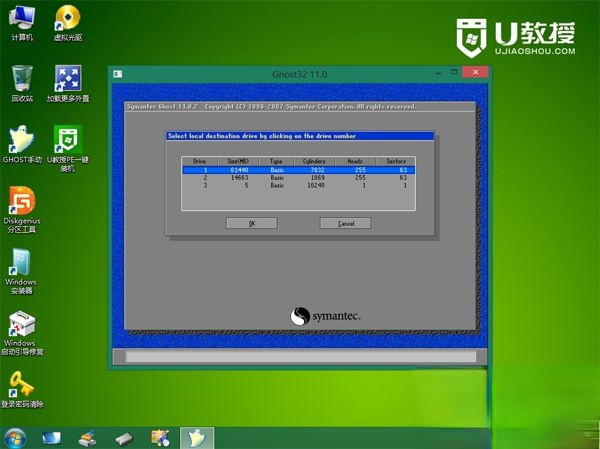Click the Type column header
Image resolution: width=600 pixels, height=449 pixels.
pos(276,161)
